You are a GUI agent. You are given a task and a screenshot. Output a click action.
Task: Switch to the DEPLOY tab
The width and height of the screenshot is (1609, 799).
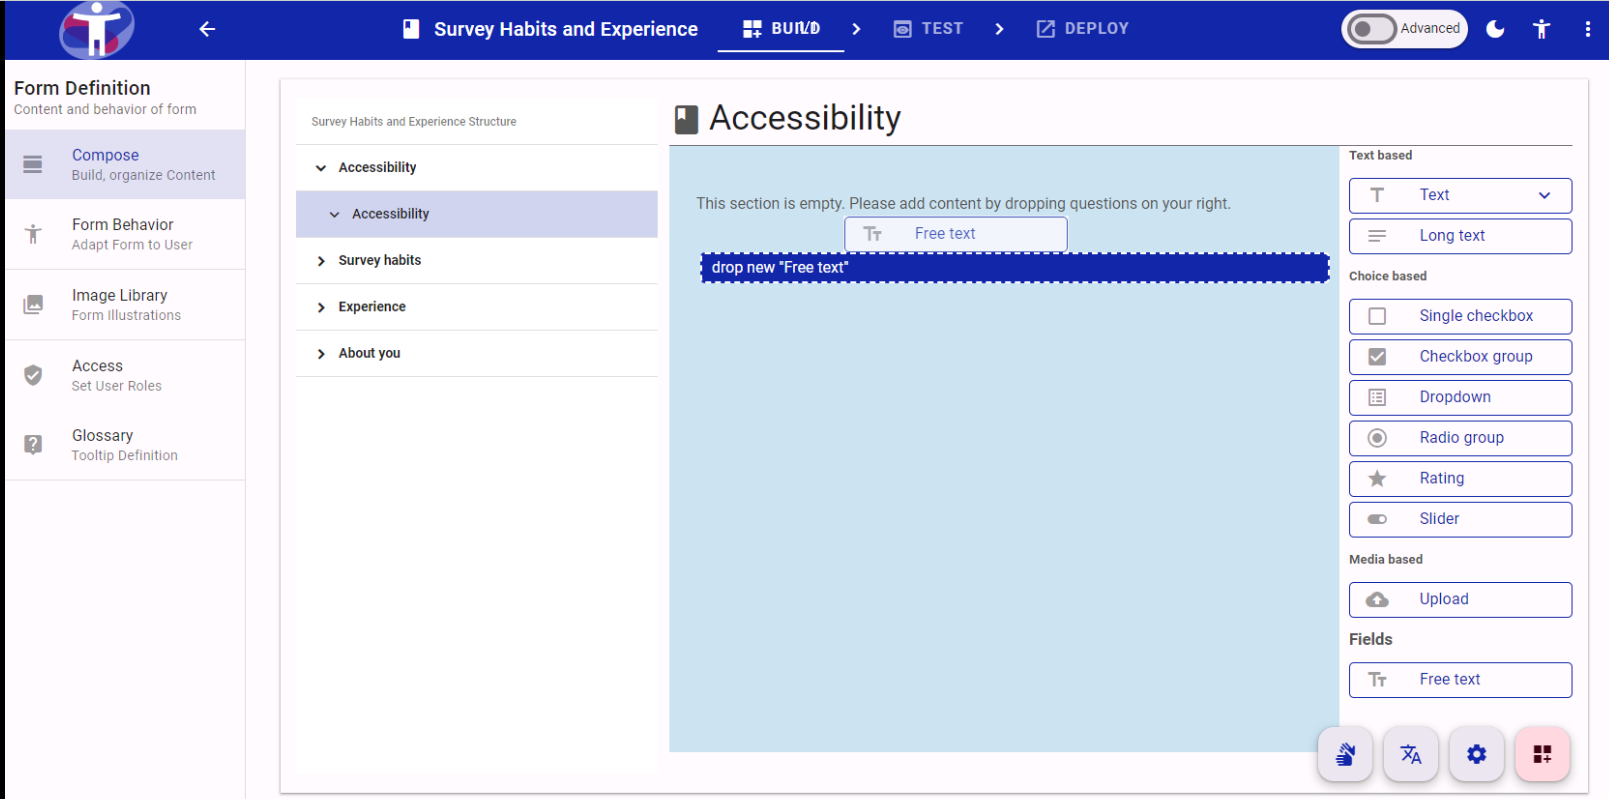(1082, 29)
